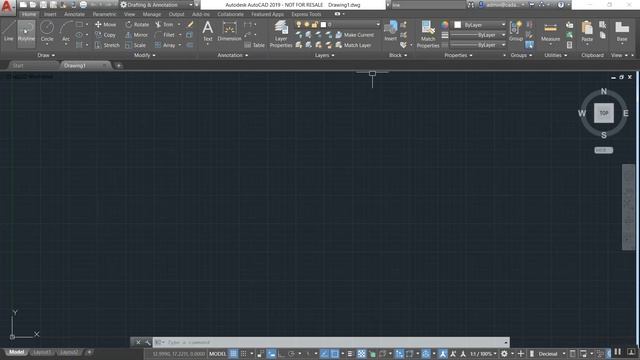Click the Rotate tool
Image resolution: width=640 pixels, height=360 pixels.
tap(137, 24)
